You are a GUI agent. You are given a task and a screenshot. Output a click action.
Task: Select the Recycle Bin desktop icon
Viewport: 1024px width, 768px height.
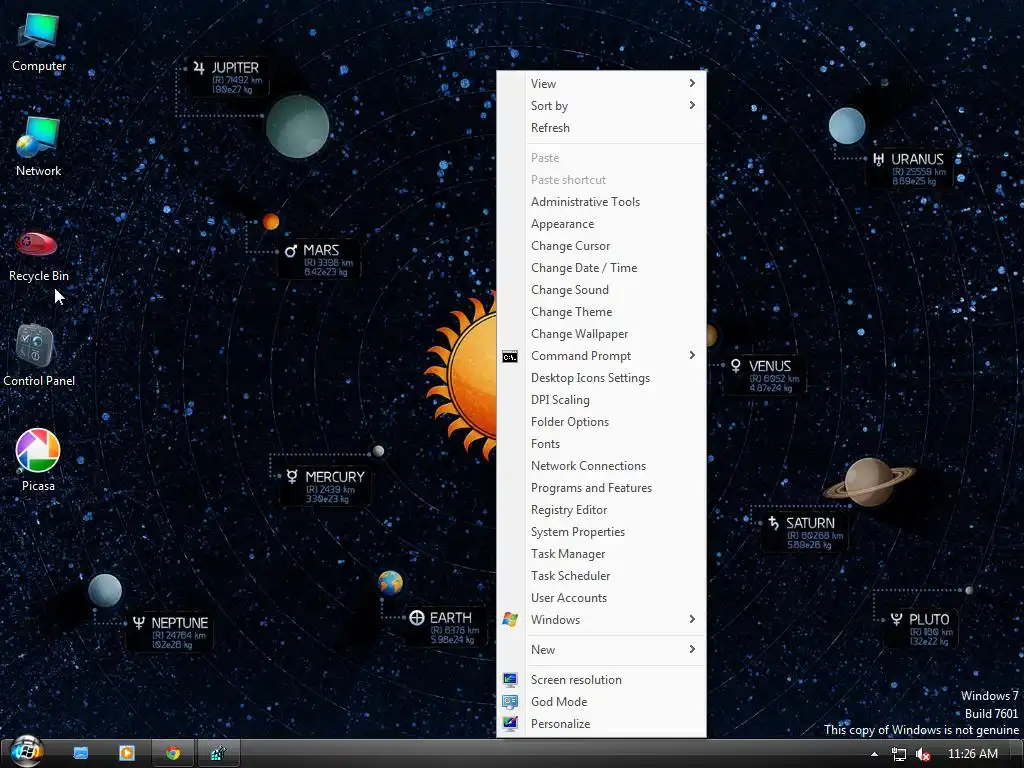(39, 255)
